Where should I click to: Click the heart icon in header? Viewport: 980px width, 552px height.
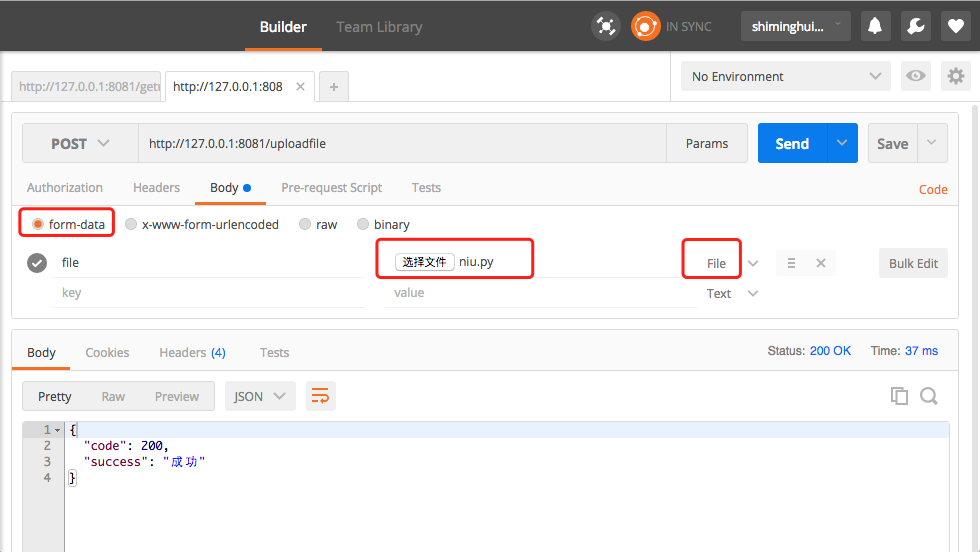[x=956, y=26]
